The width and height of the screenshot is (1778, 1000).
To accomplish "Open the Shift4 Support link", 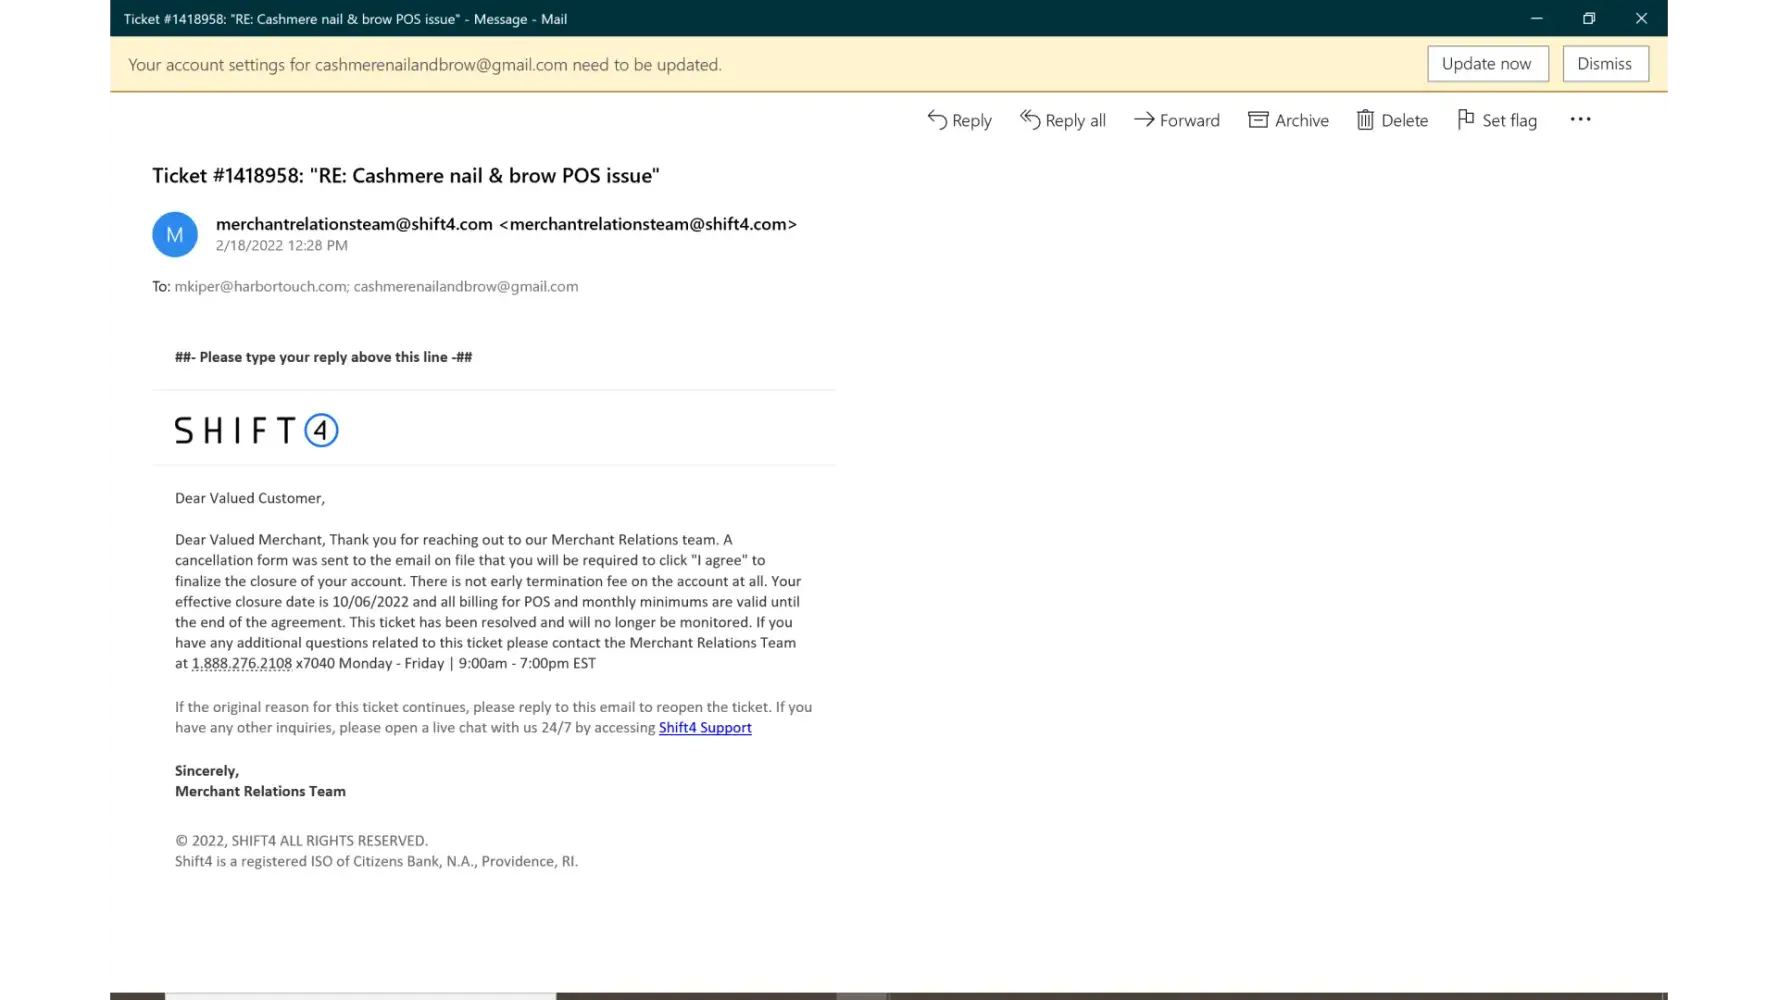I will [x=705, y=728].
